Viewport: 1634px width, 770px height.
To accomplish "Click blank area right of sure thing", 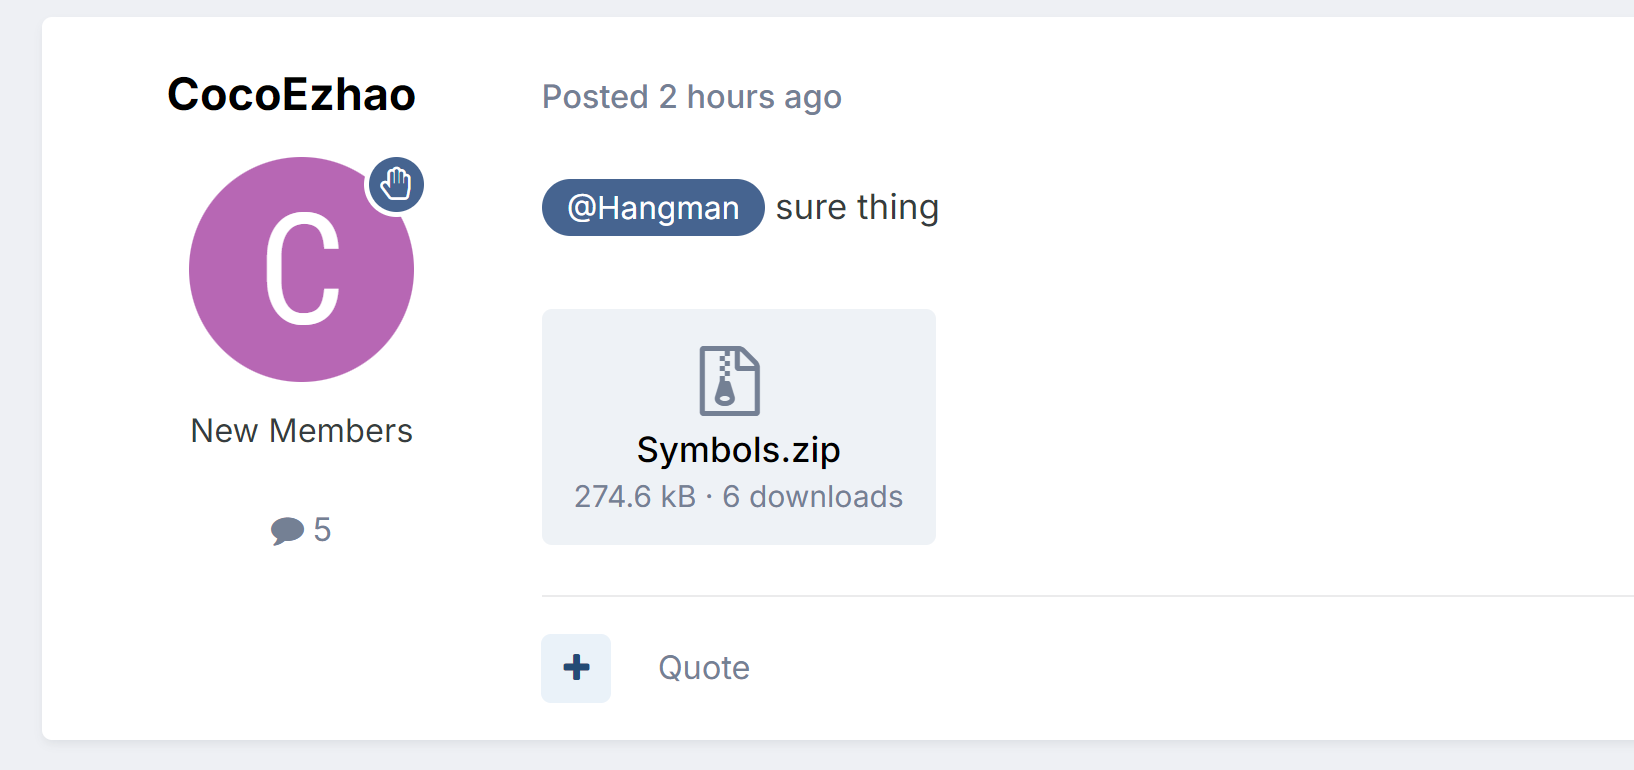I will [x=1250, y=208].
